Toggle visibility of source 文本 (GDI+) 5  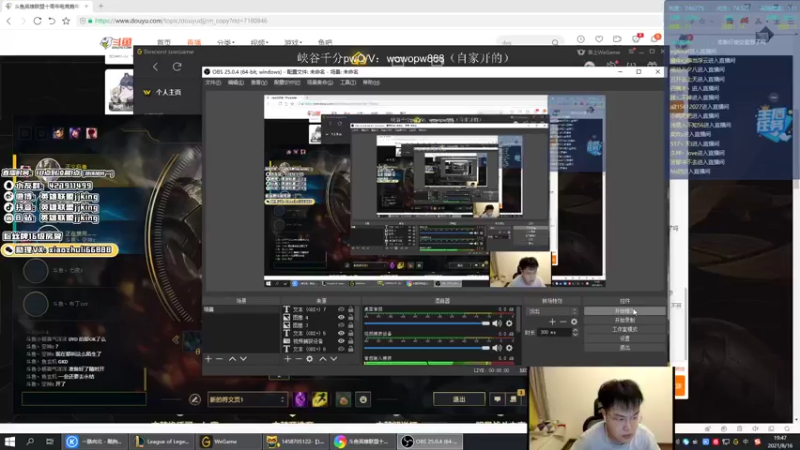[341, 333]
